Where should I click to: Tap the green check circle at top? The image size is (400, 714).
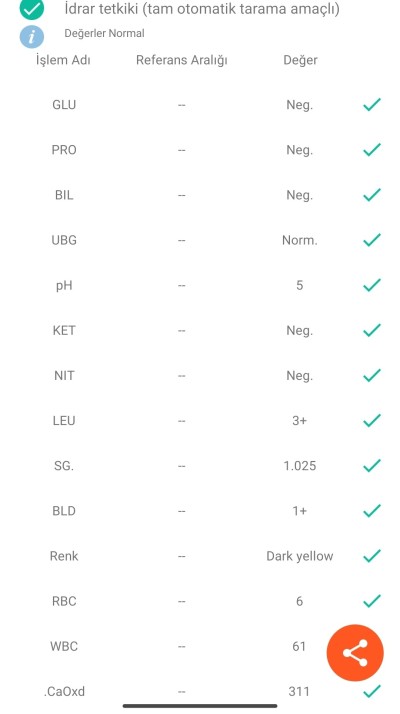32,9
